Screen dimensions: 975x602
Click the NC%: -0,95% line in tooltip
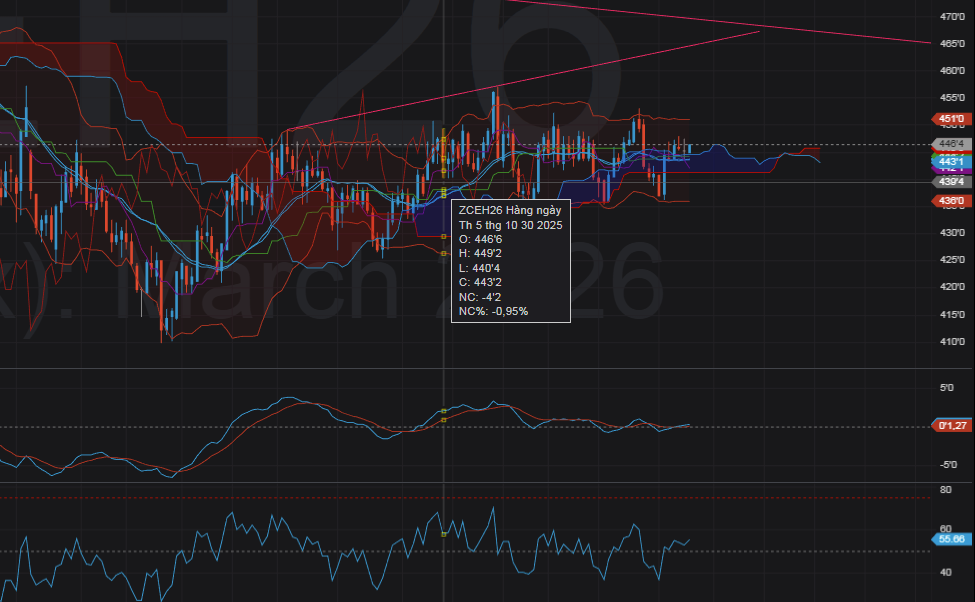(x=493, y=311)
